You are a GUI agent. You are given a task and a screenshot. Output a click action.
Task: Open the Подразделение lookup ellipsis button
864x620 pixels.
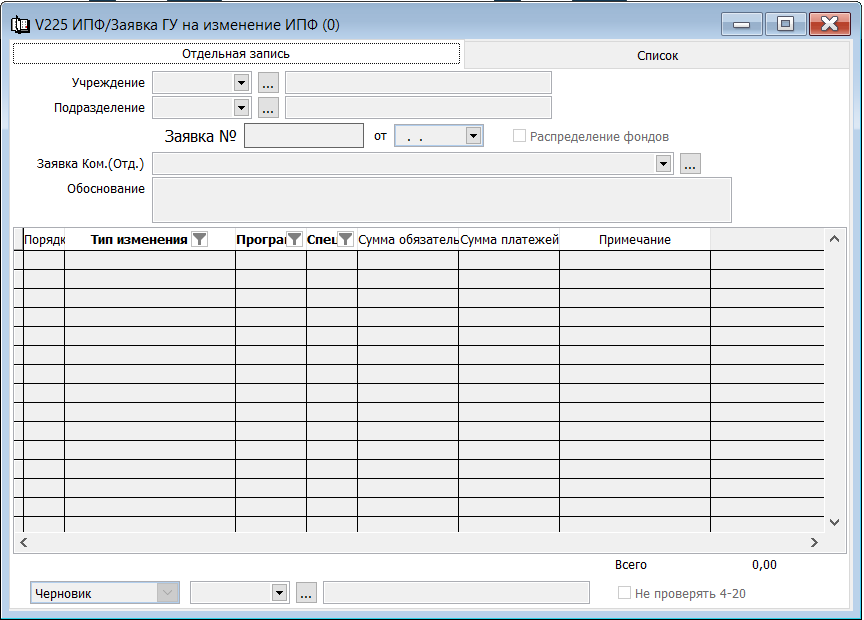click(268, 108)
